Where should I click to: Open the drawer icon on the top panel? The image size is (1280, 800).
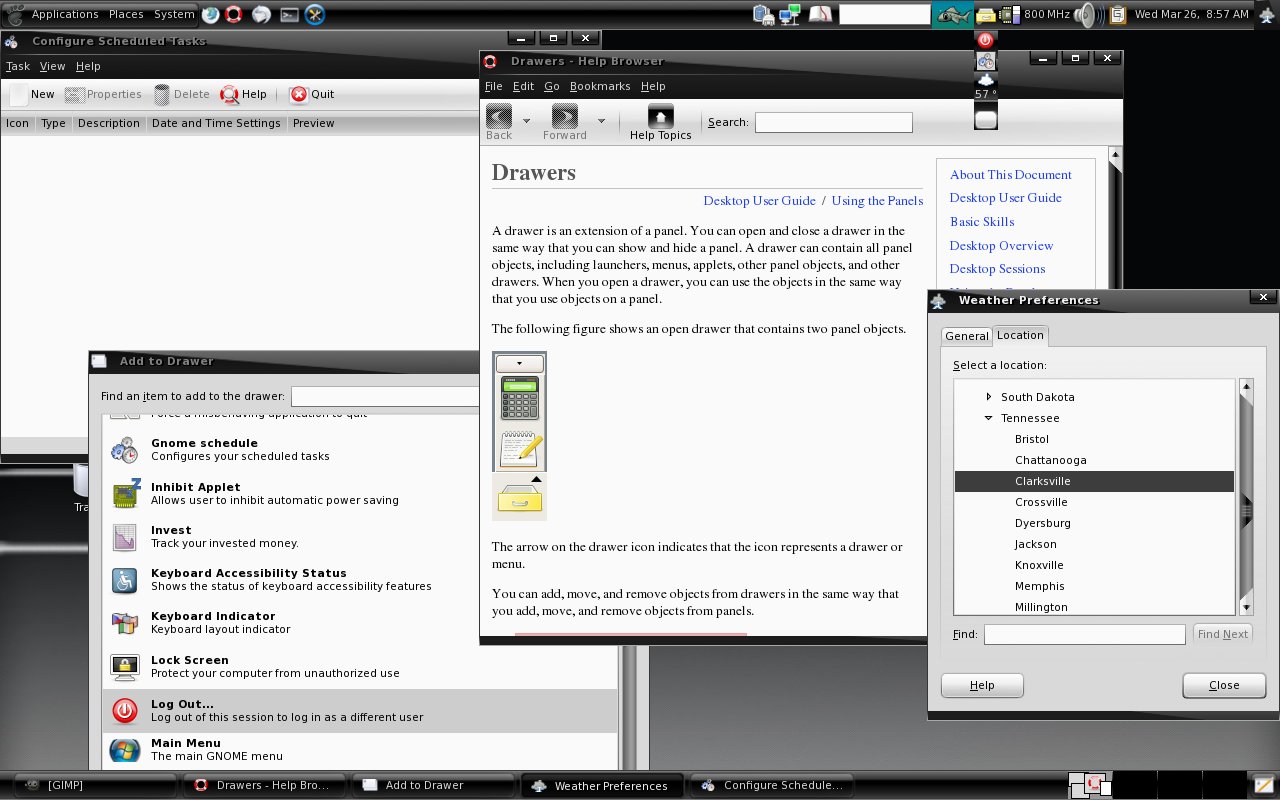tap(986, 14)
